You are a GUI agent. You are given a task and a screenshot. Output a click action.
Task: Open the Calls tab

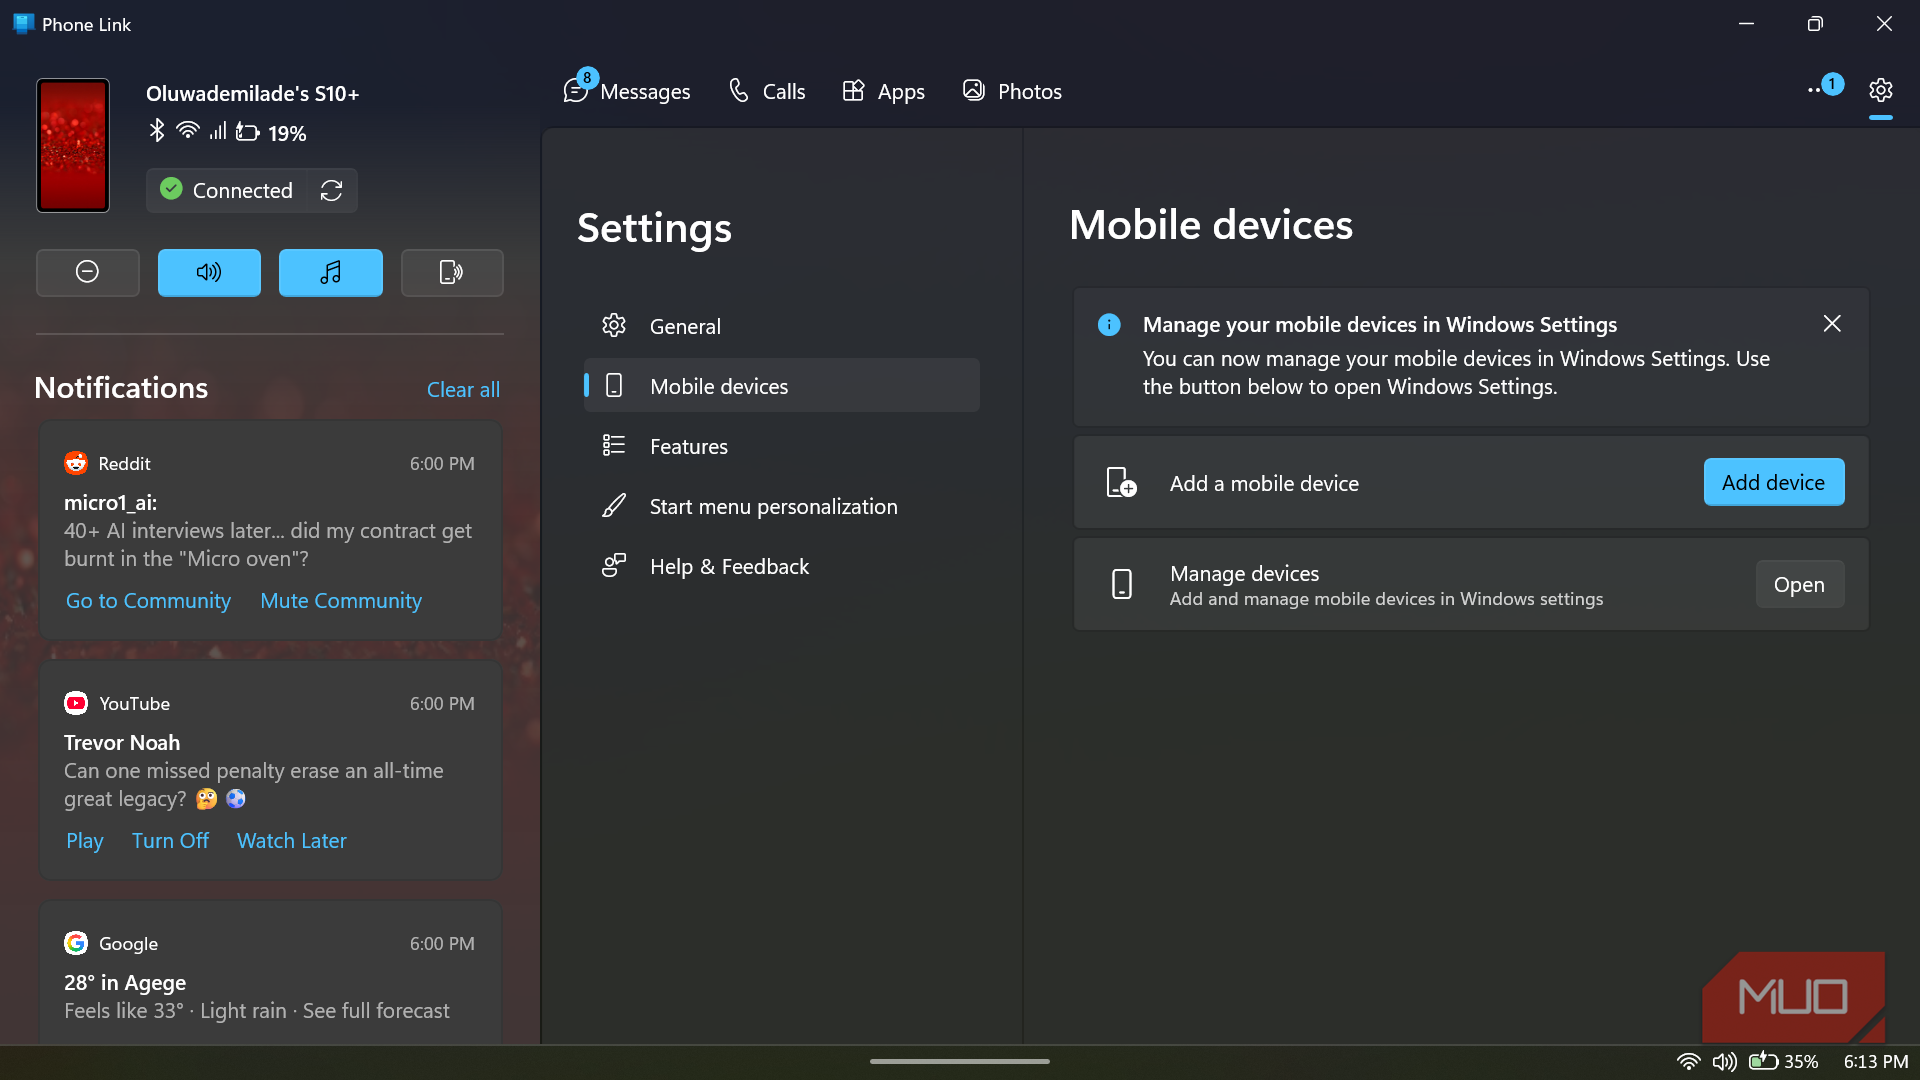tap(767, 91)
